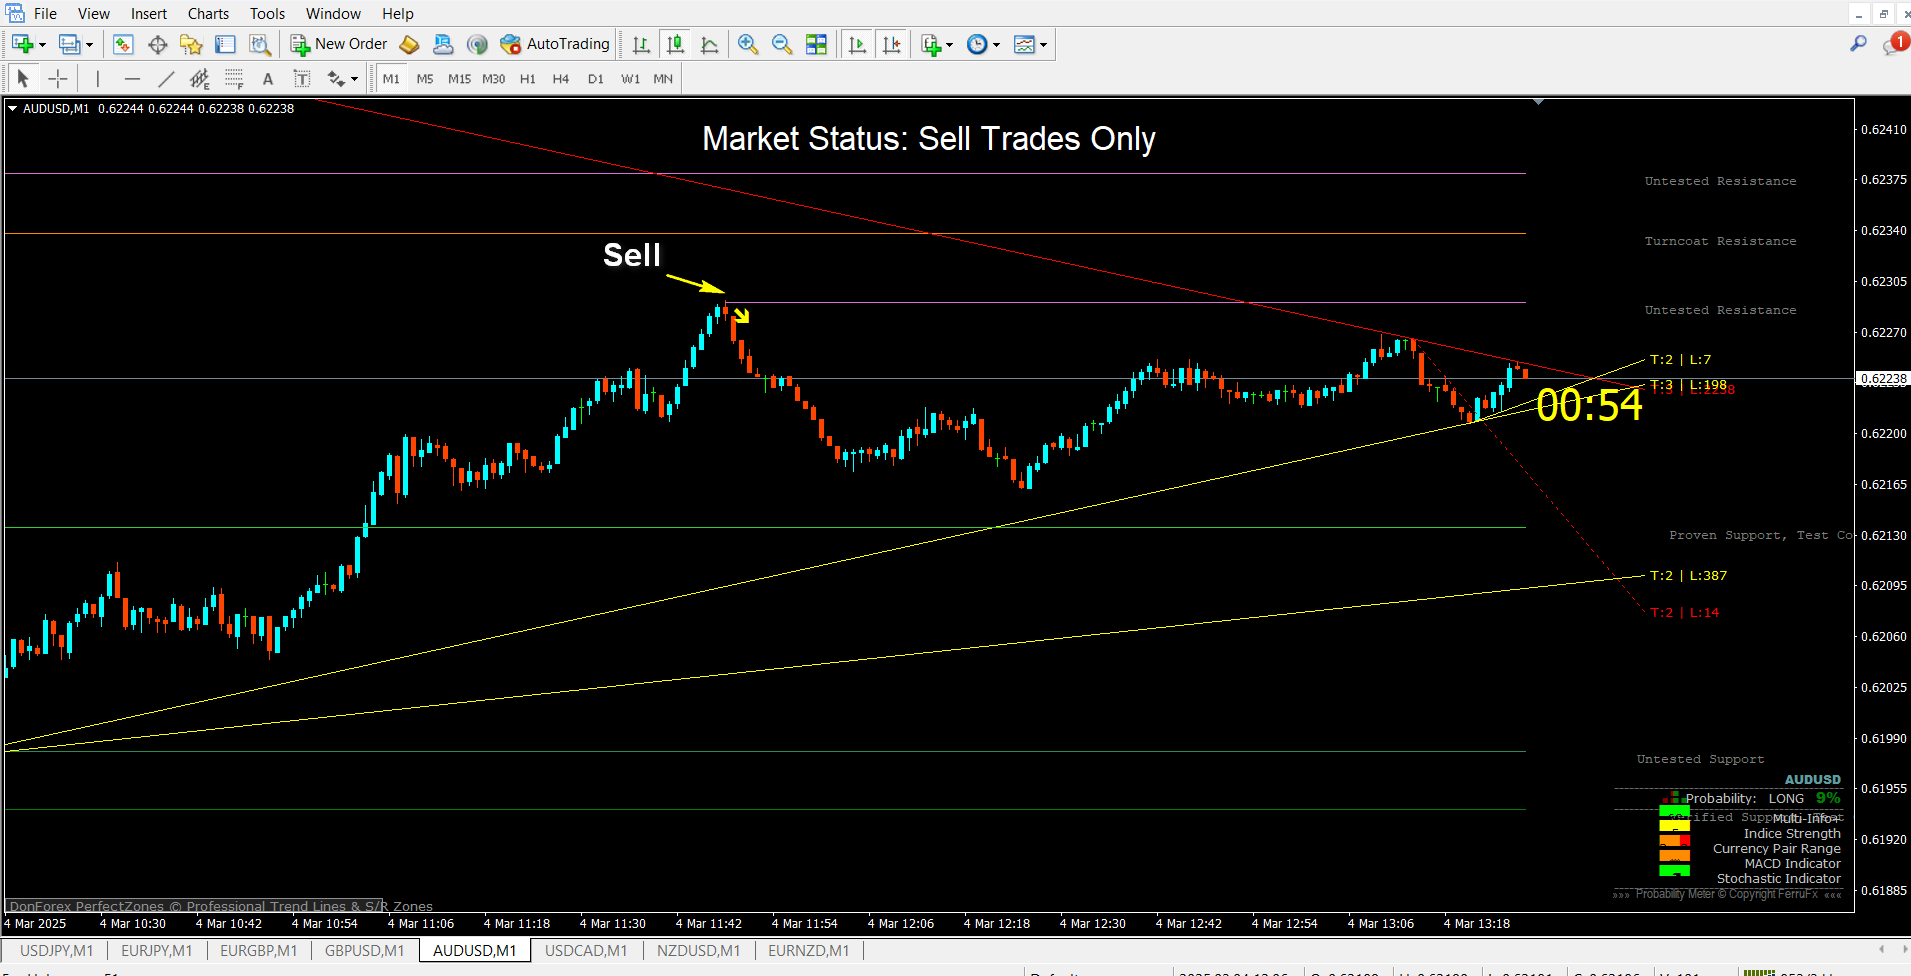Click the 0.62238 current price label
Image resolution: width=1911 pixels, height=976 pixels.
(x=1883, y=379)
